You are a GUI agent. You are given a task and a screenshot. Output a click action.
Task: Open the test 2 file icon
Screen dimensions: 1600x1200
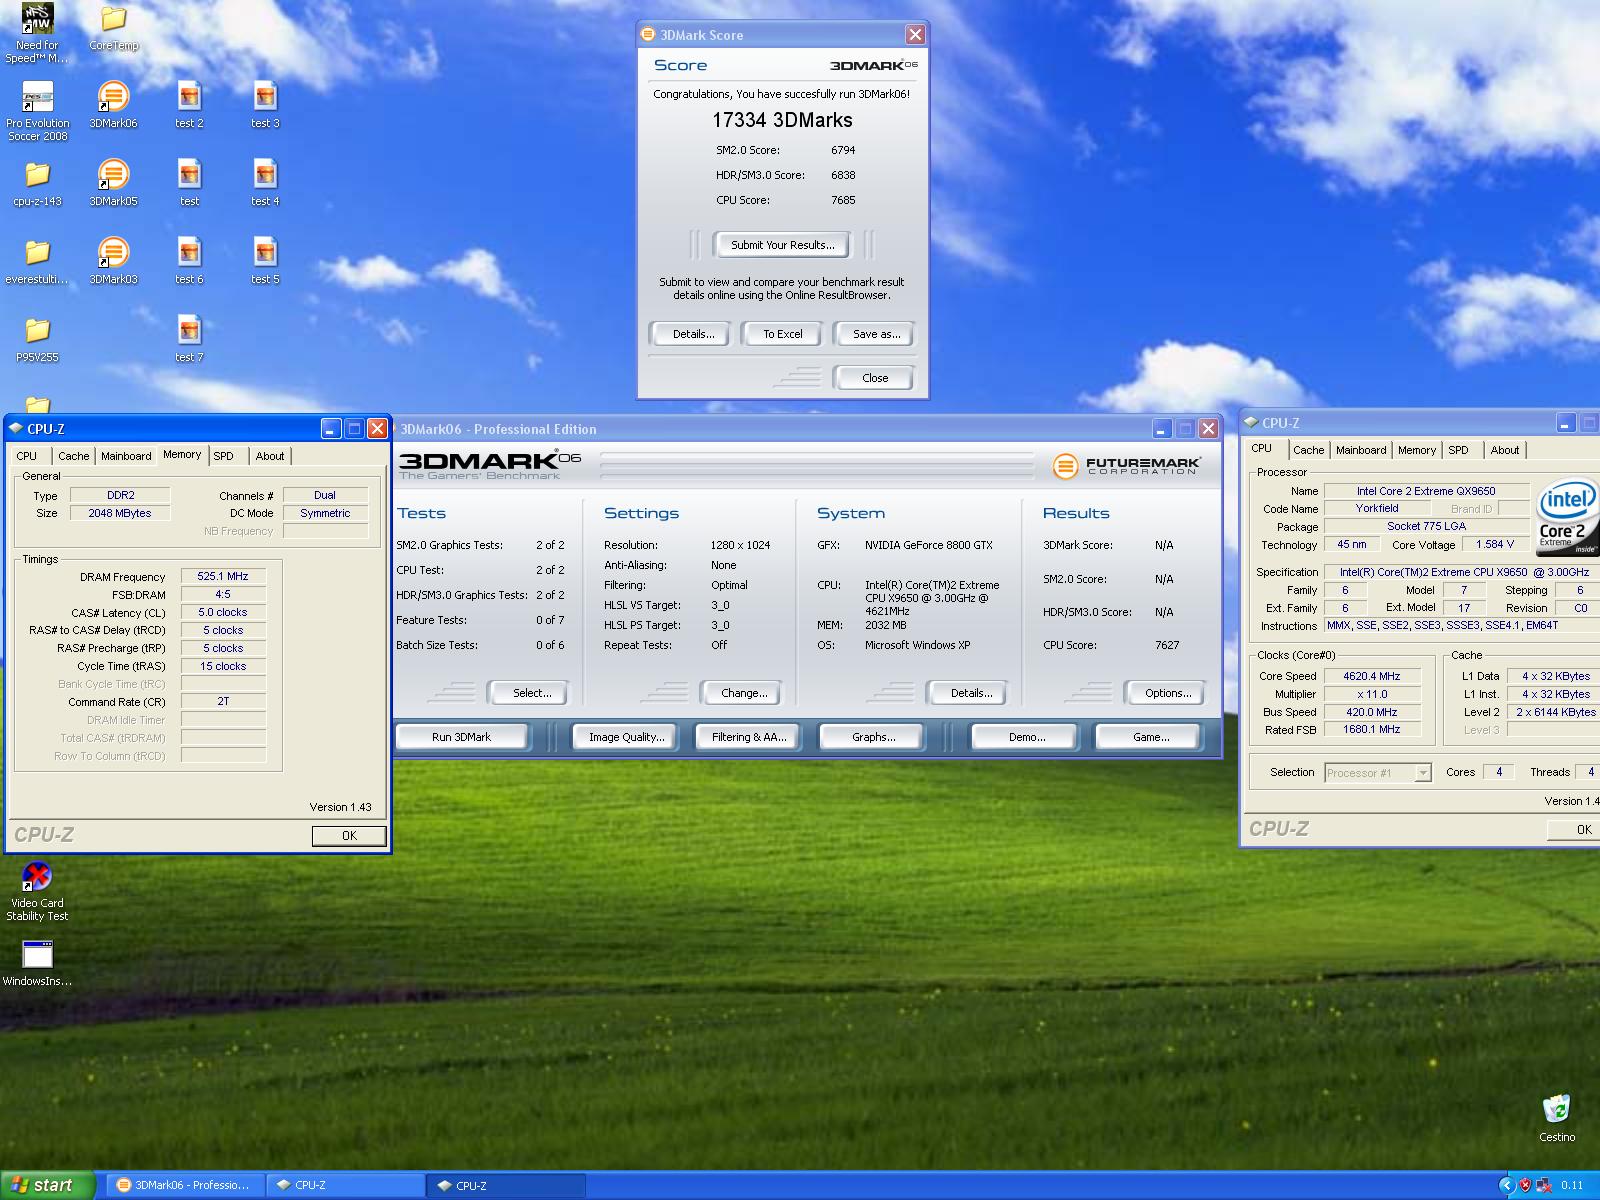(189, 104)
